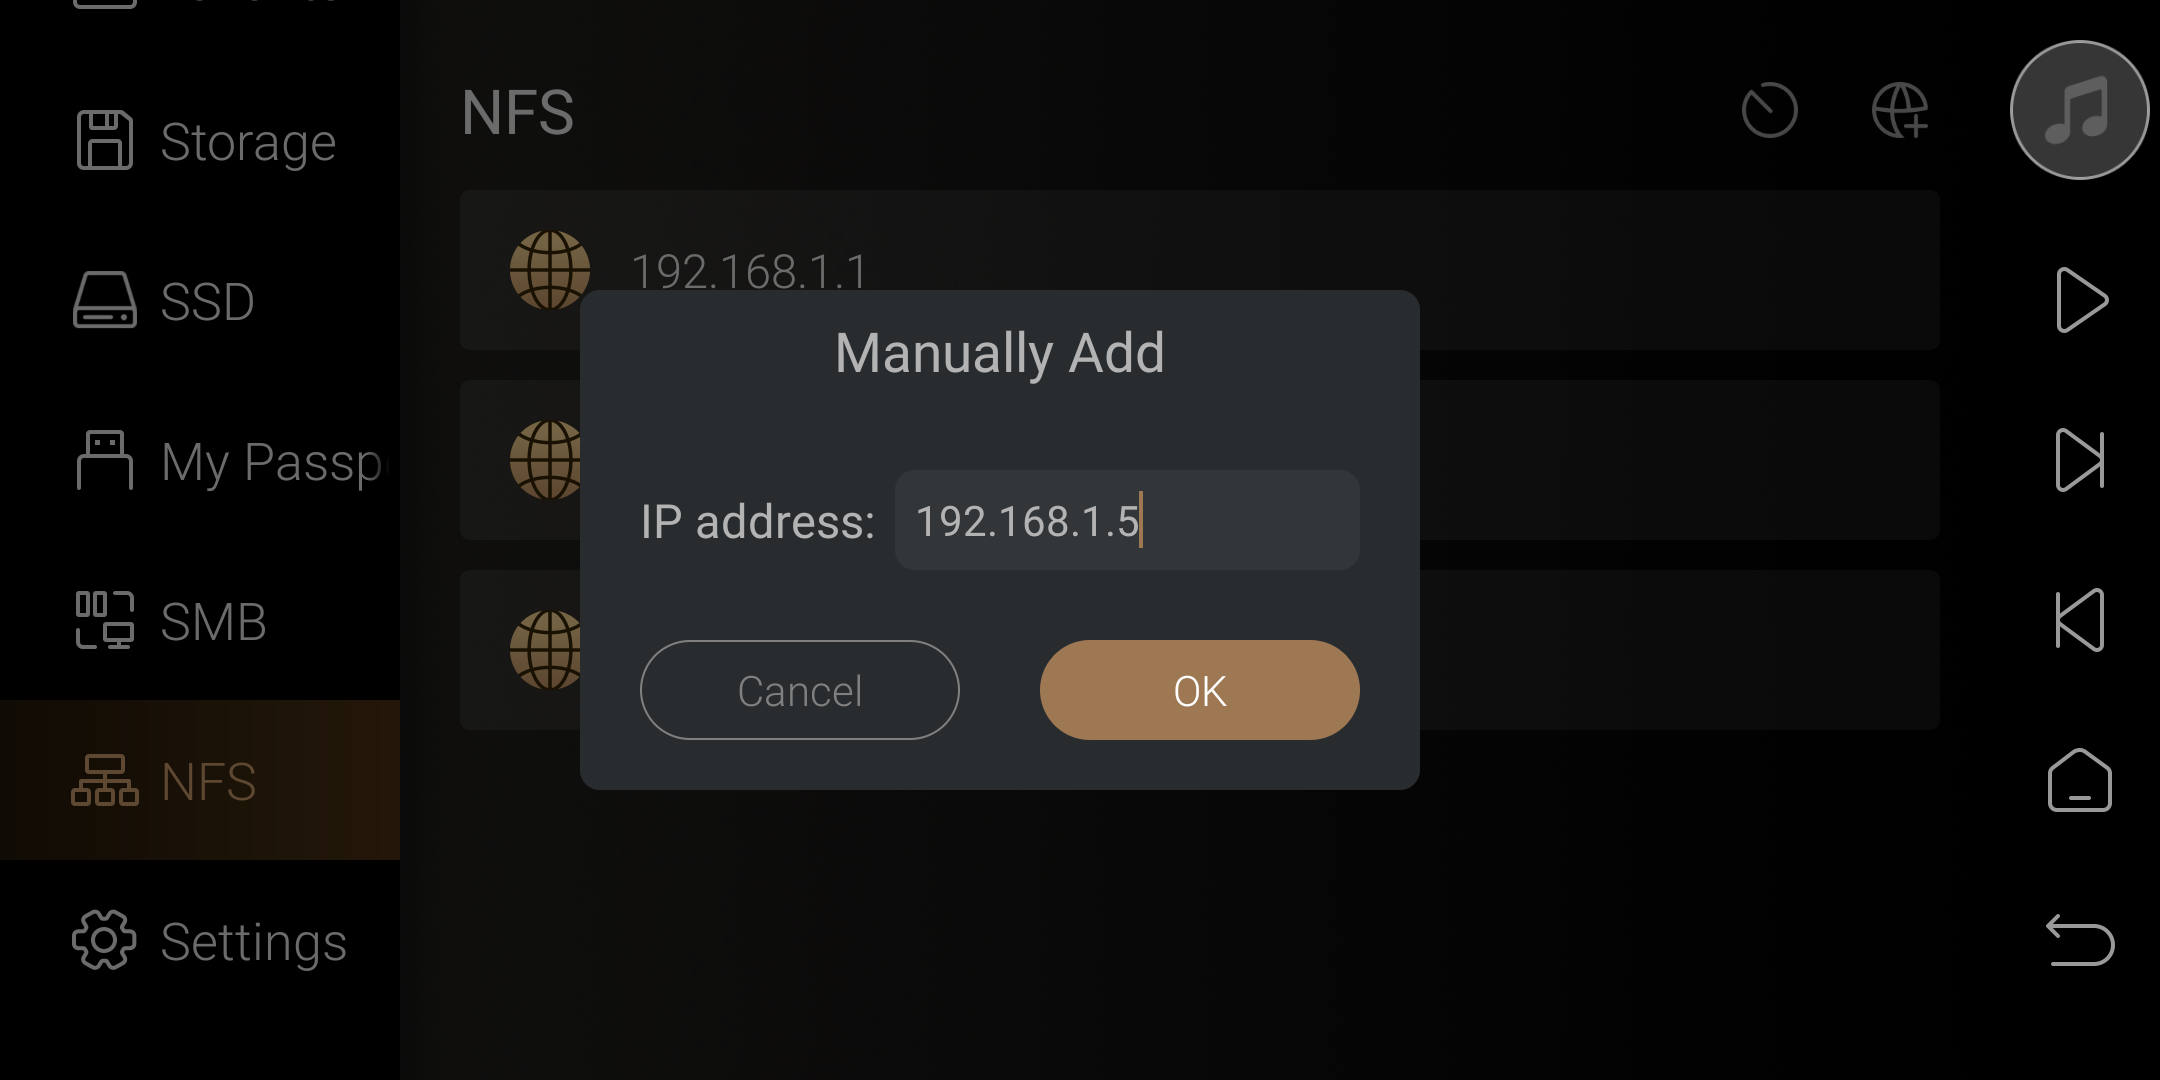The image size is (2160, 1080).
Task: Click the Settings gear icon
Action: tap(104, 940)
